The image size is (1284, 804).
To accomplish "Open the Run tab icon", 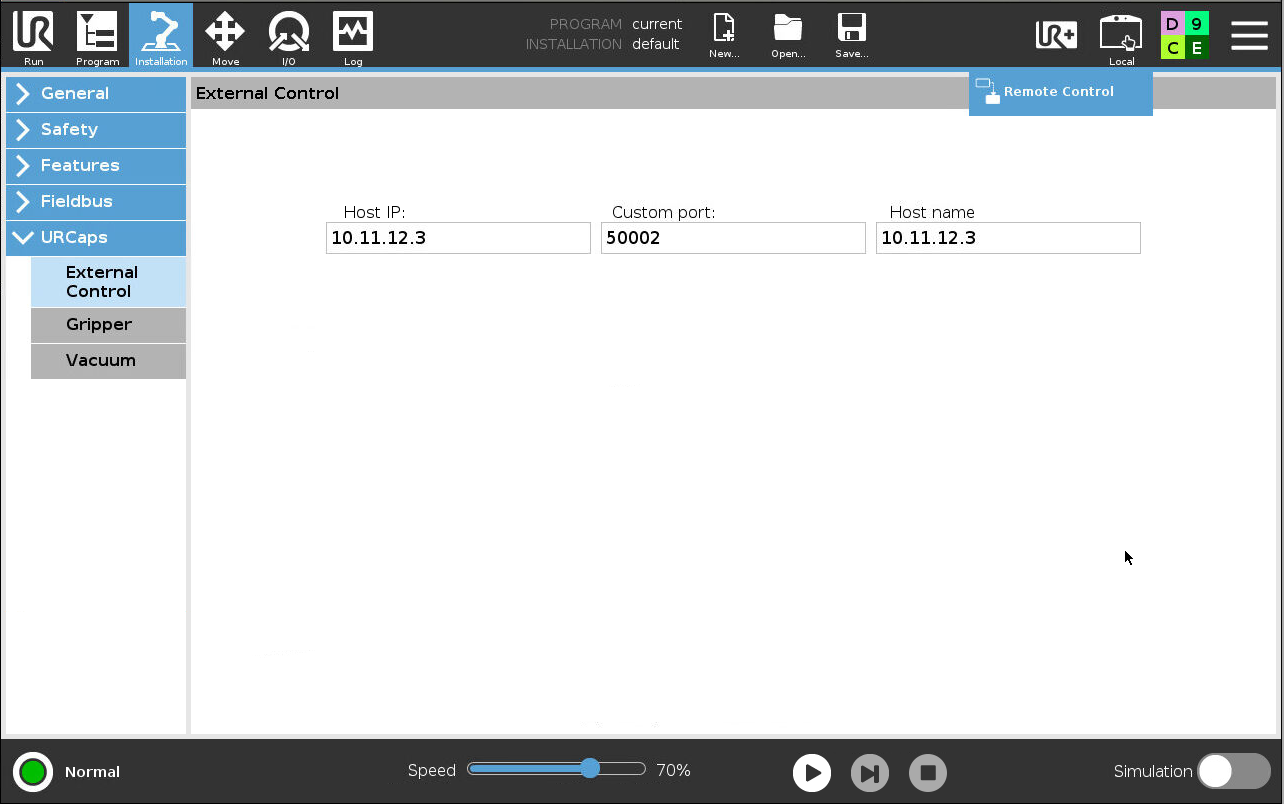I will [33, 34].
